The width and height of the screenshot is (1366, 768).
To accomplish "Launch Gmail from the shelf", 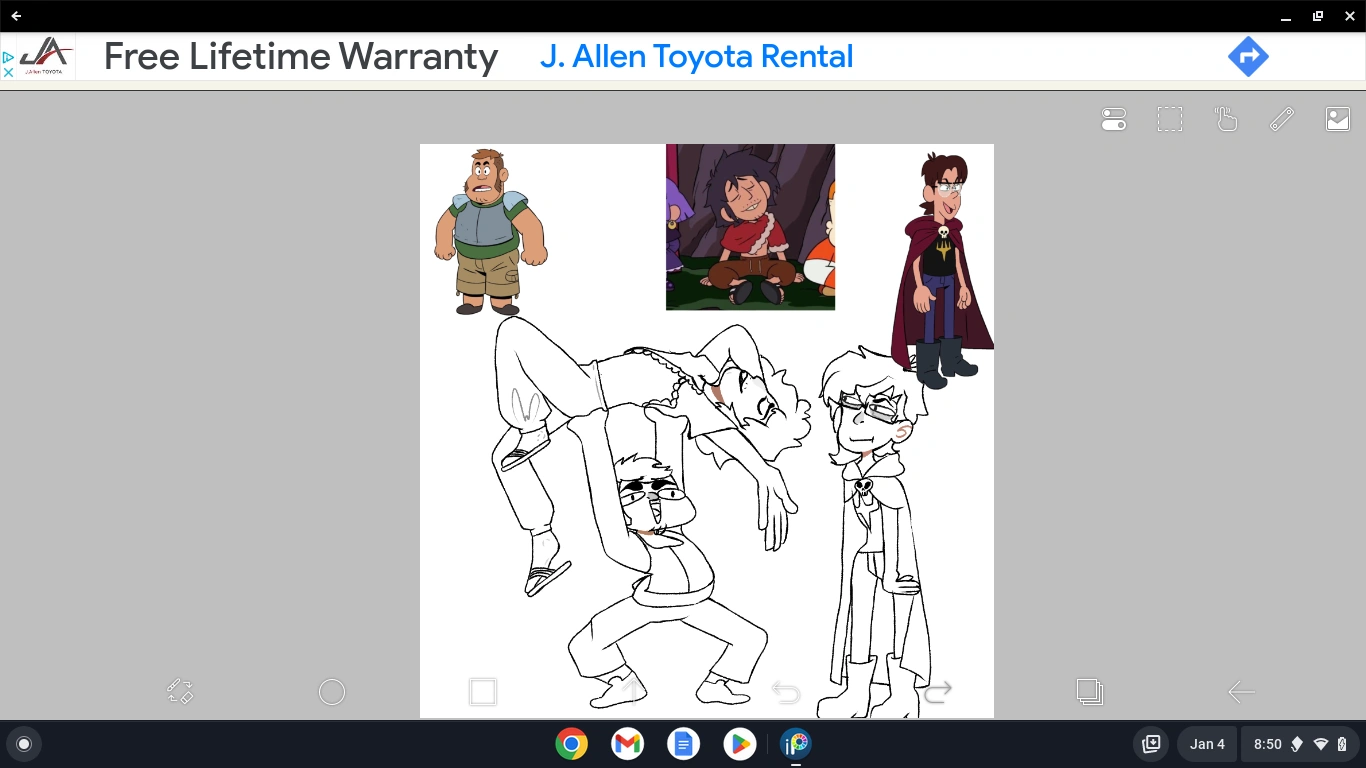I will 626,744.
